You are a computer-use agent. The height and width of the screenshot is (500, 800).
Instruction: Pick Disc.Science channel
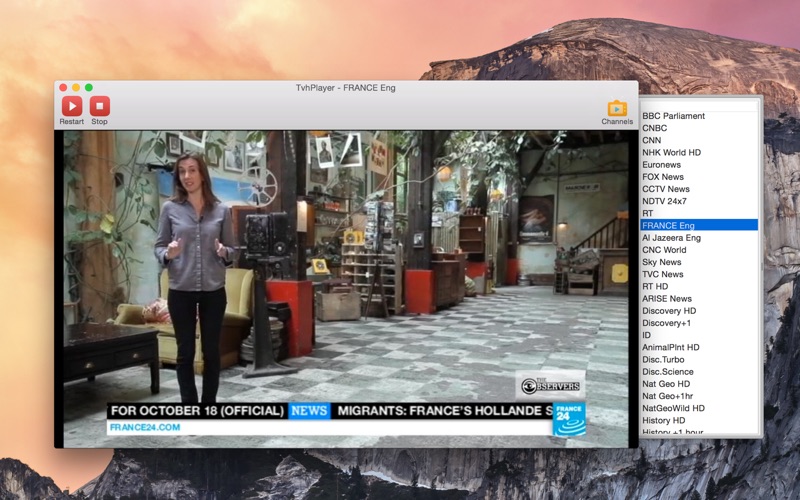point(699,372)
